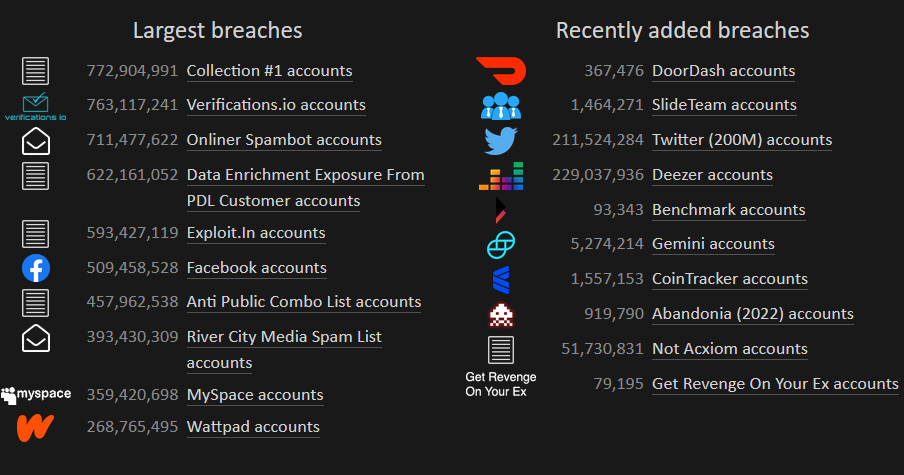Open Collection #1 accounts link
This screenshot has width=904, height=475.
pyautogui.click(x=269, y=71)
